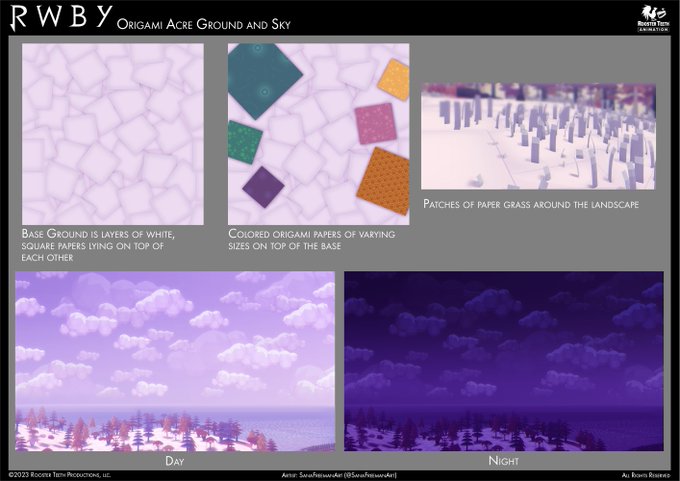Viewport: 680px width, 481px height.
Task: Pick the small green origami paper
Action: click(244, 142)
